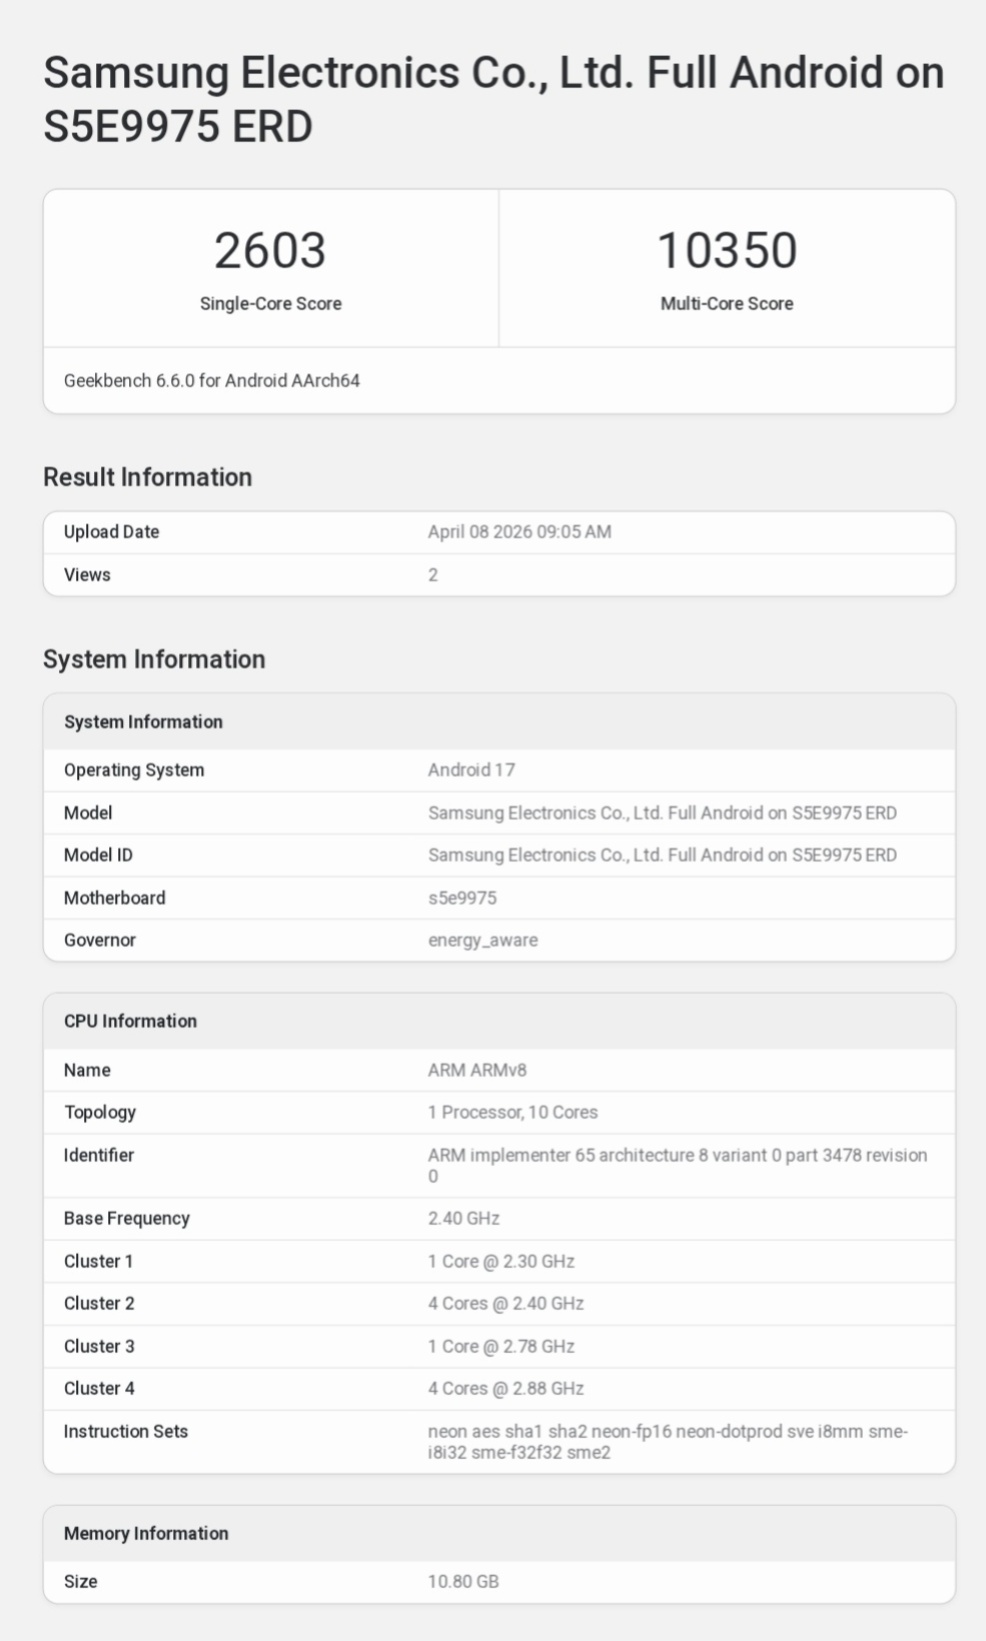
Task: Click the Model ID row value
Action: pos(662,855)
